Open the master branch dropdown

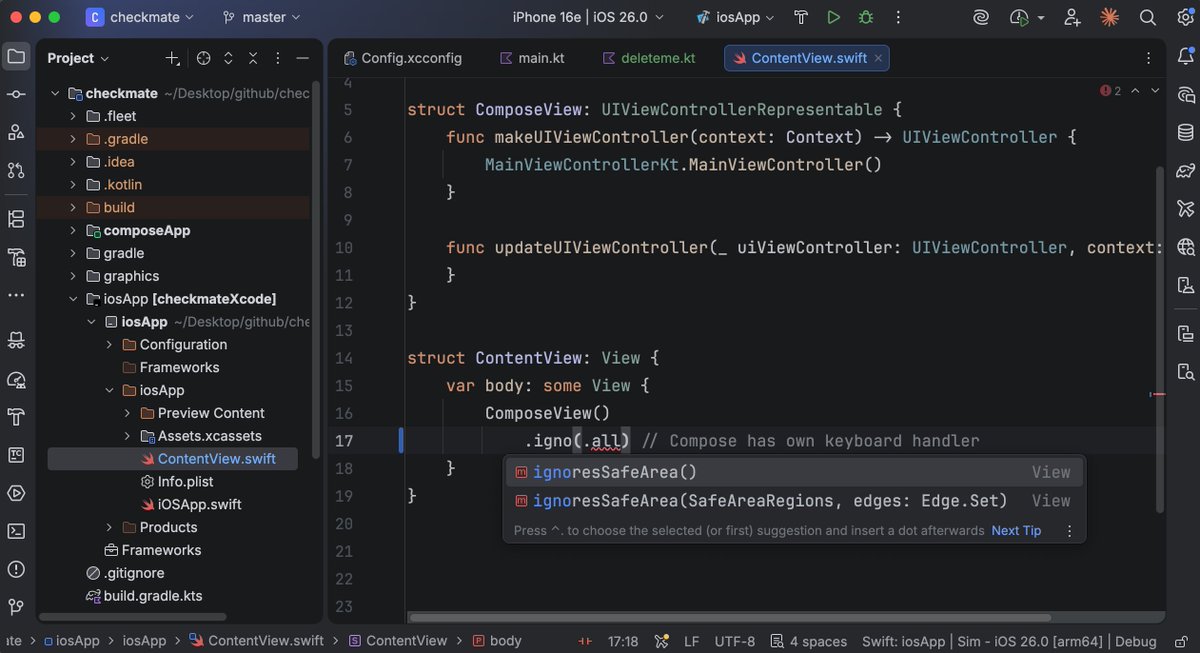pyautogui.click(x=261, y=17)
